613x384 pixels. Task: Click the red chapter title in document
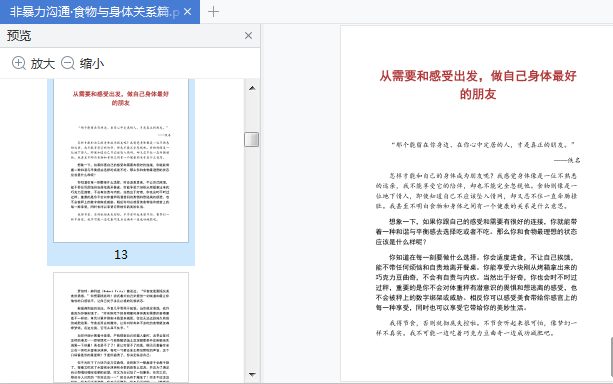click(x=478, y=84)
